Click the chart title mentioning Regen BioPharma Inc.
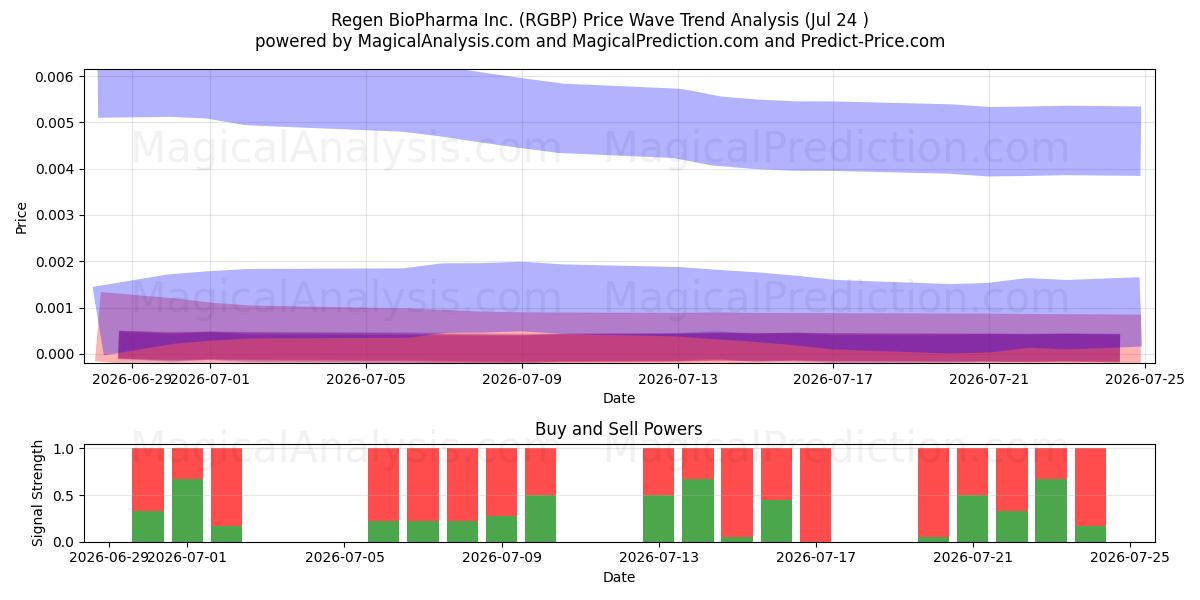This screenshot has height=600, width=1200. (x=600, y=20)
